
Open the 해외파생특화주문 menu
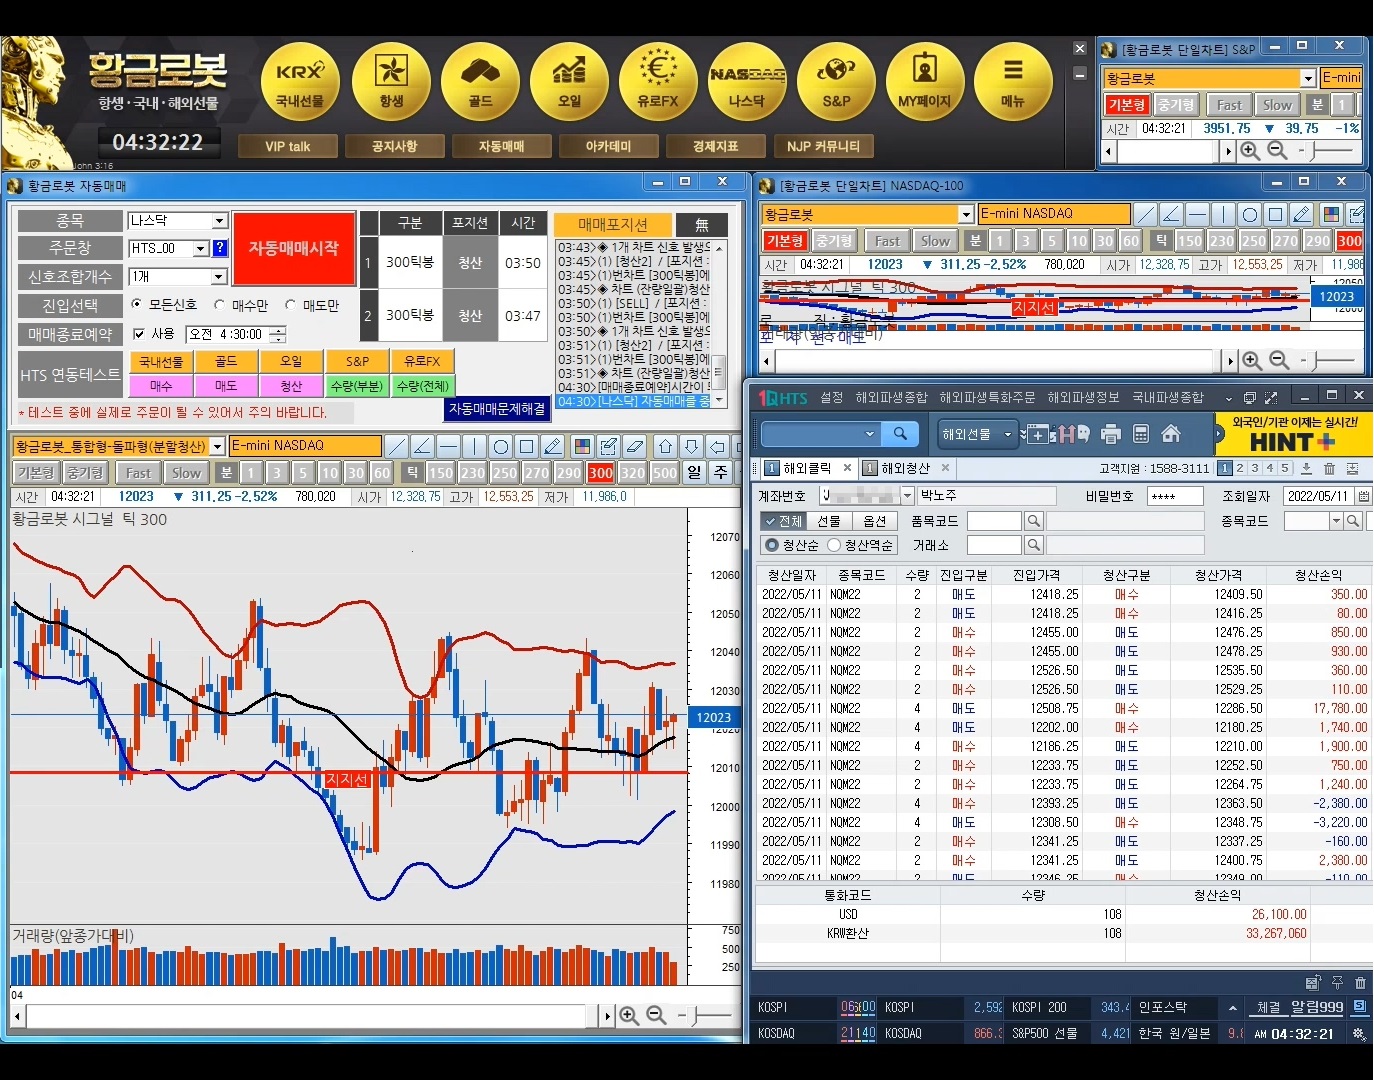click(x=987, y=398)
